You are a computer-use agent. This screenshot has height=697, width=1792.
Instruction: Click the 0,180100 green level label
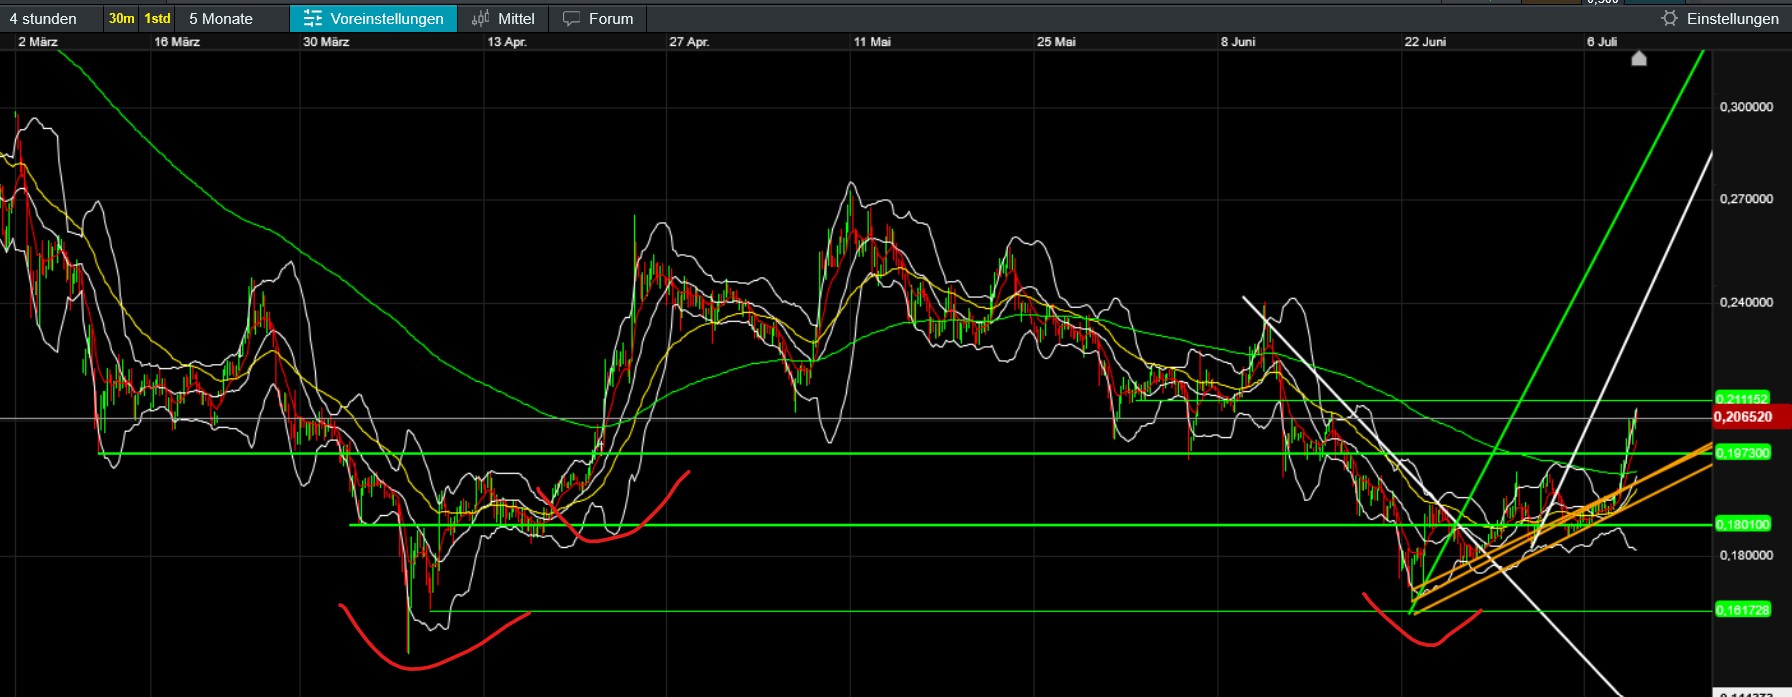1742,524
